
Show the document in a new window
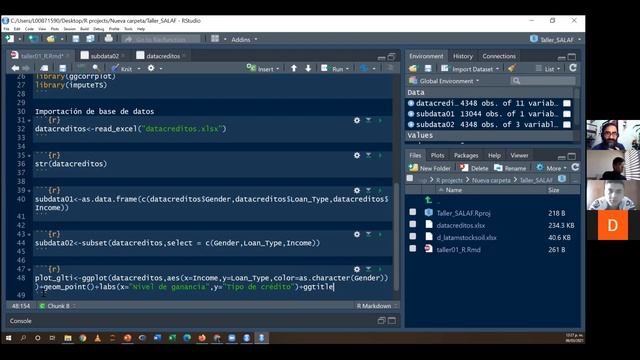[x=44, y=68]
